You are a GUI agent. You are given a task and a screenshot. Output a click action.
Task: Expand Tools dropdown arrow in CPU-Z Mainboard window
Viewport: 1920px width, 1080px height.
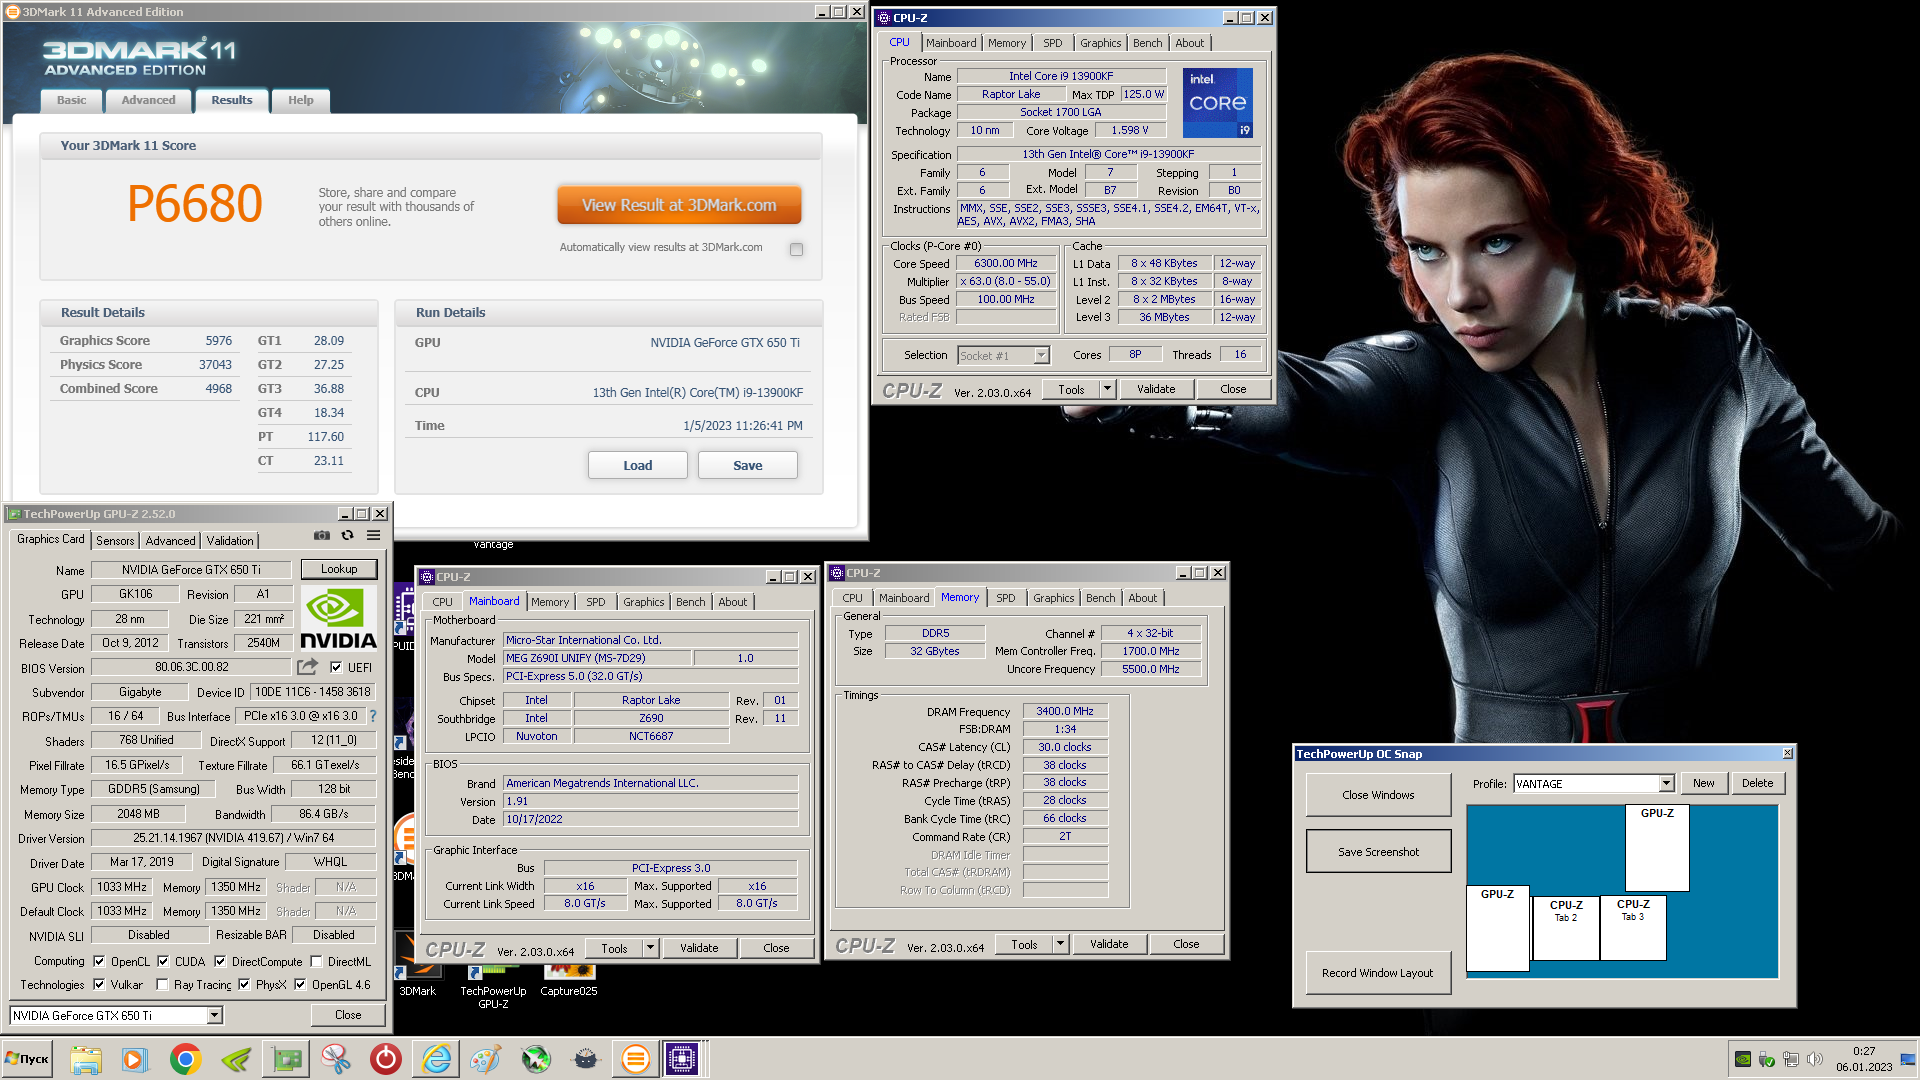[650, 948]
